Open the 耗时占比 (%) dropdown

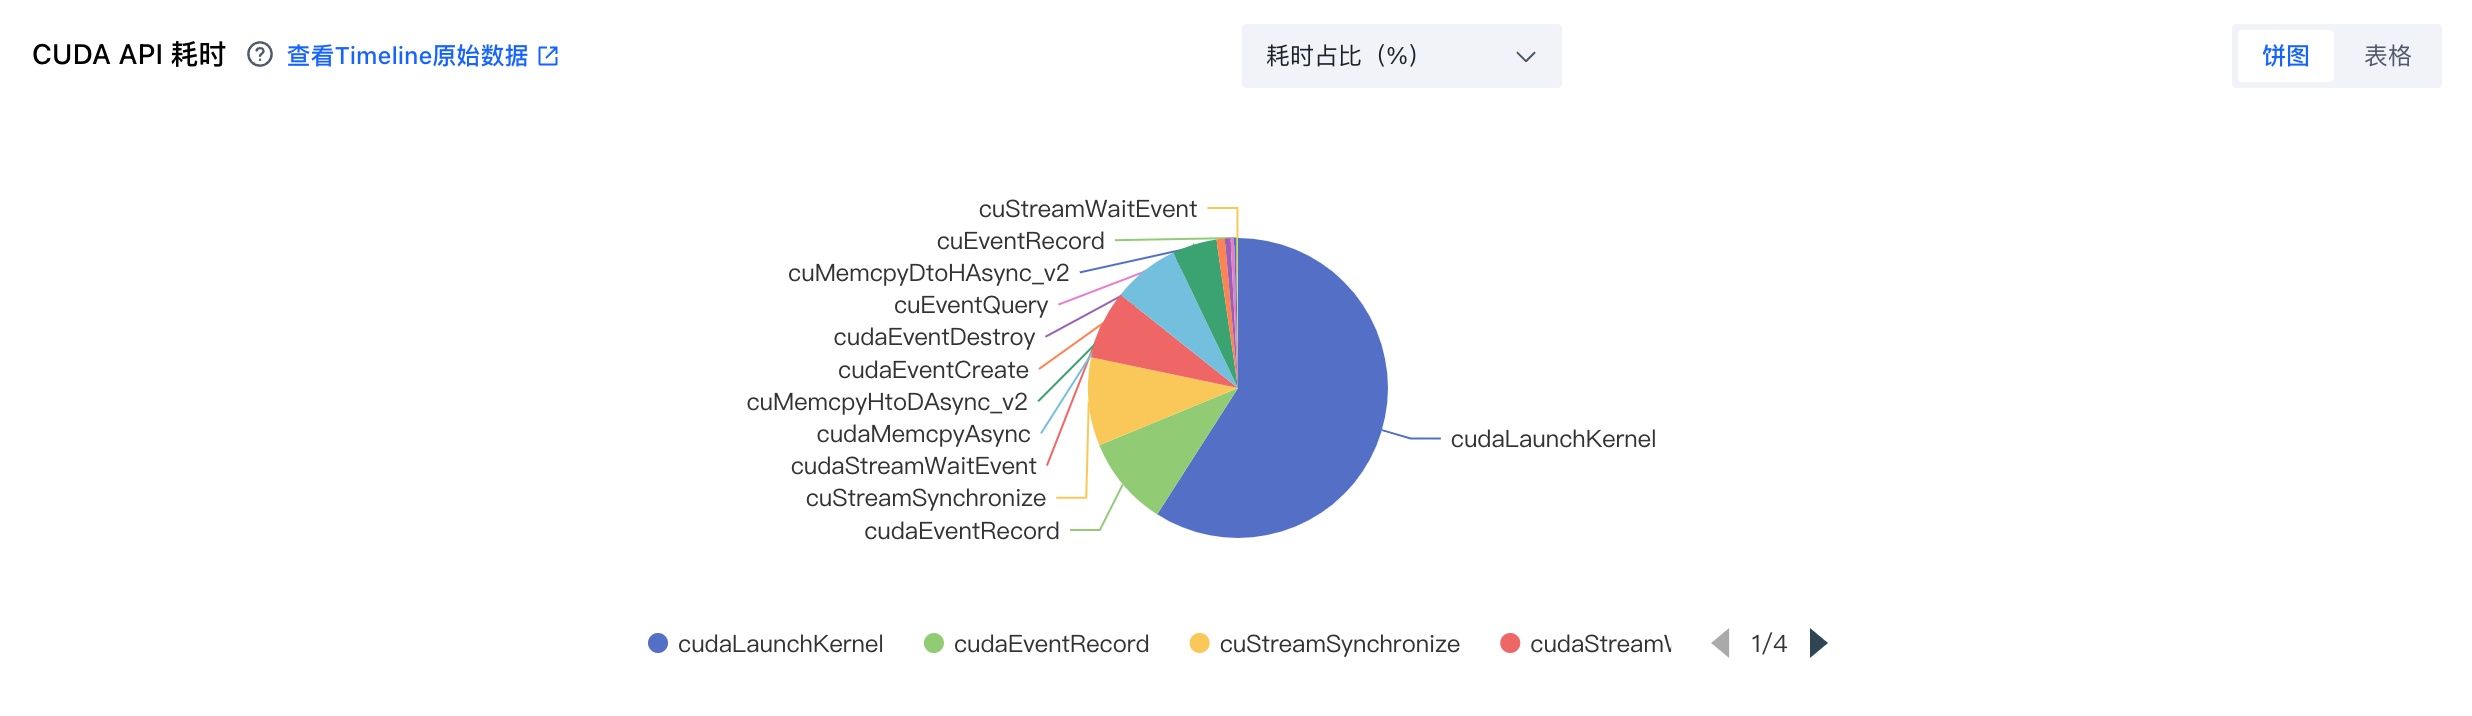(1401, 56)
